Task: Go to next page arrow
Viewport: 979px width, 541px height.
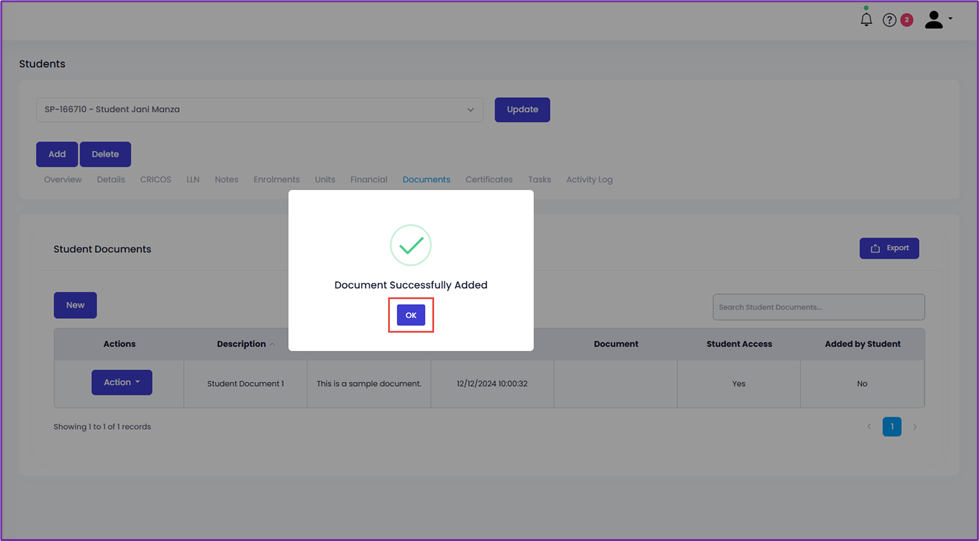Action: [x=915, y=427]
